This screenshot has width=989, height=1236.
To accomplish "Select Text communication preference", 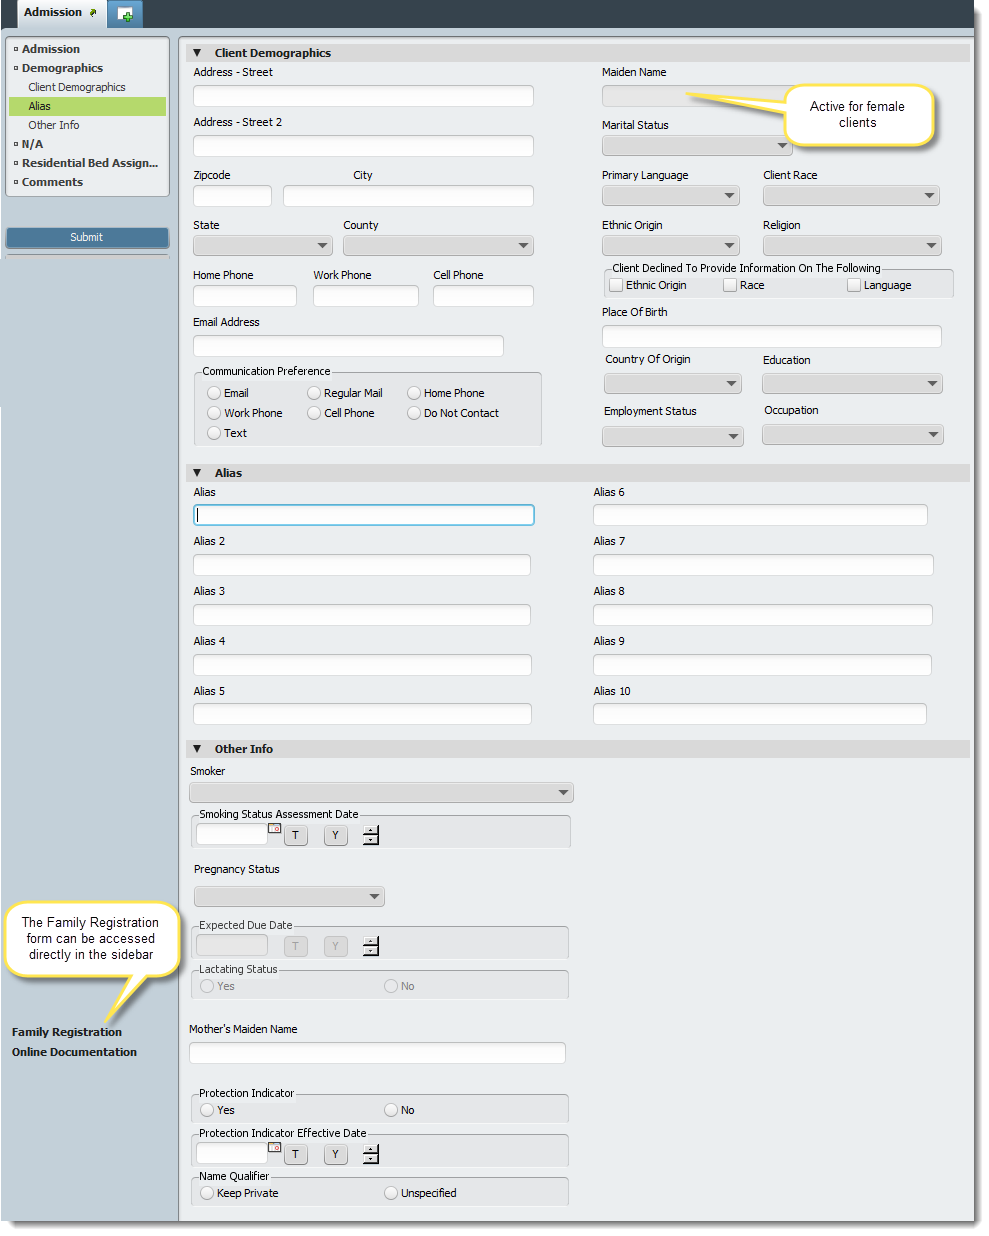I will (x=214, y=433).
